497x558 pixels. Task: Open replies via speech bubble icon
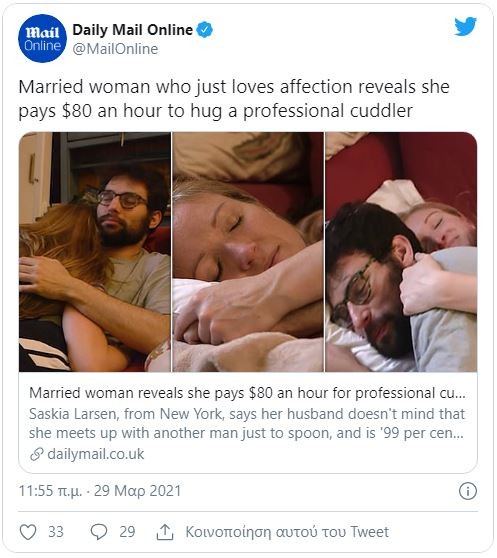click(99, 532)
